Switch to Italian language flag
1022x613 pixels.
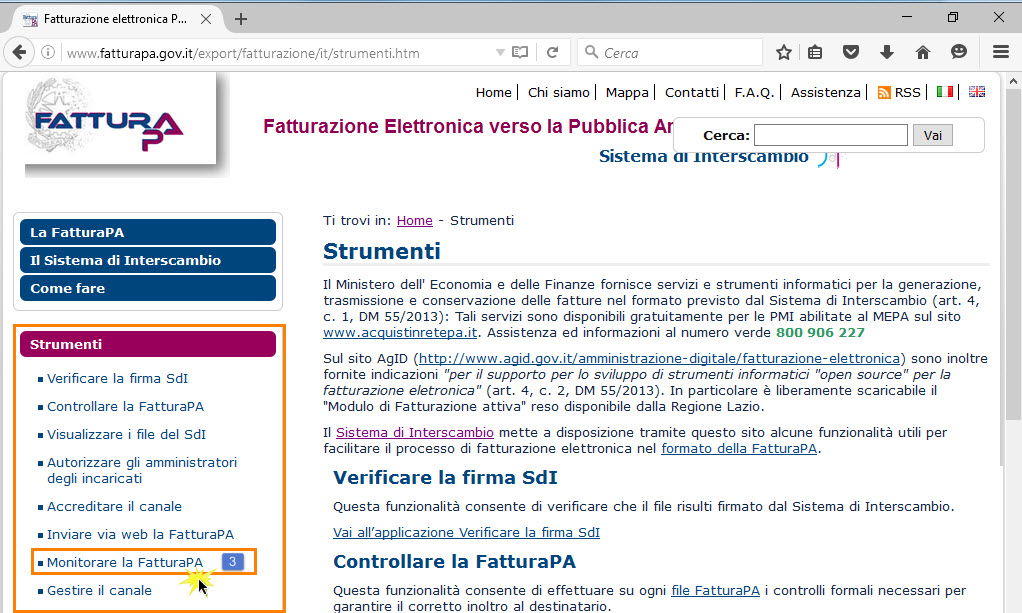[944, 91]
